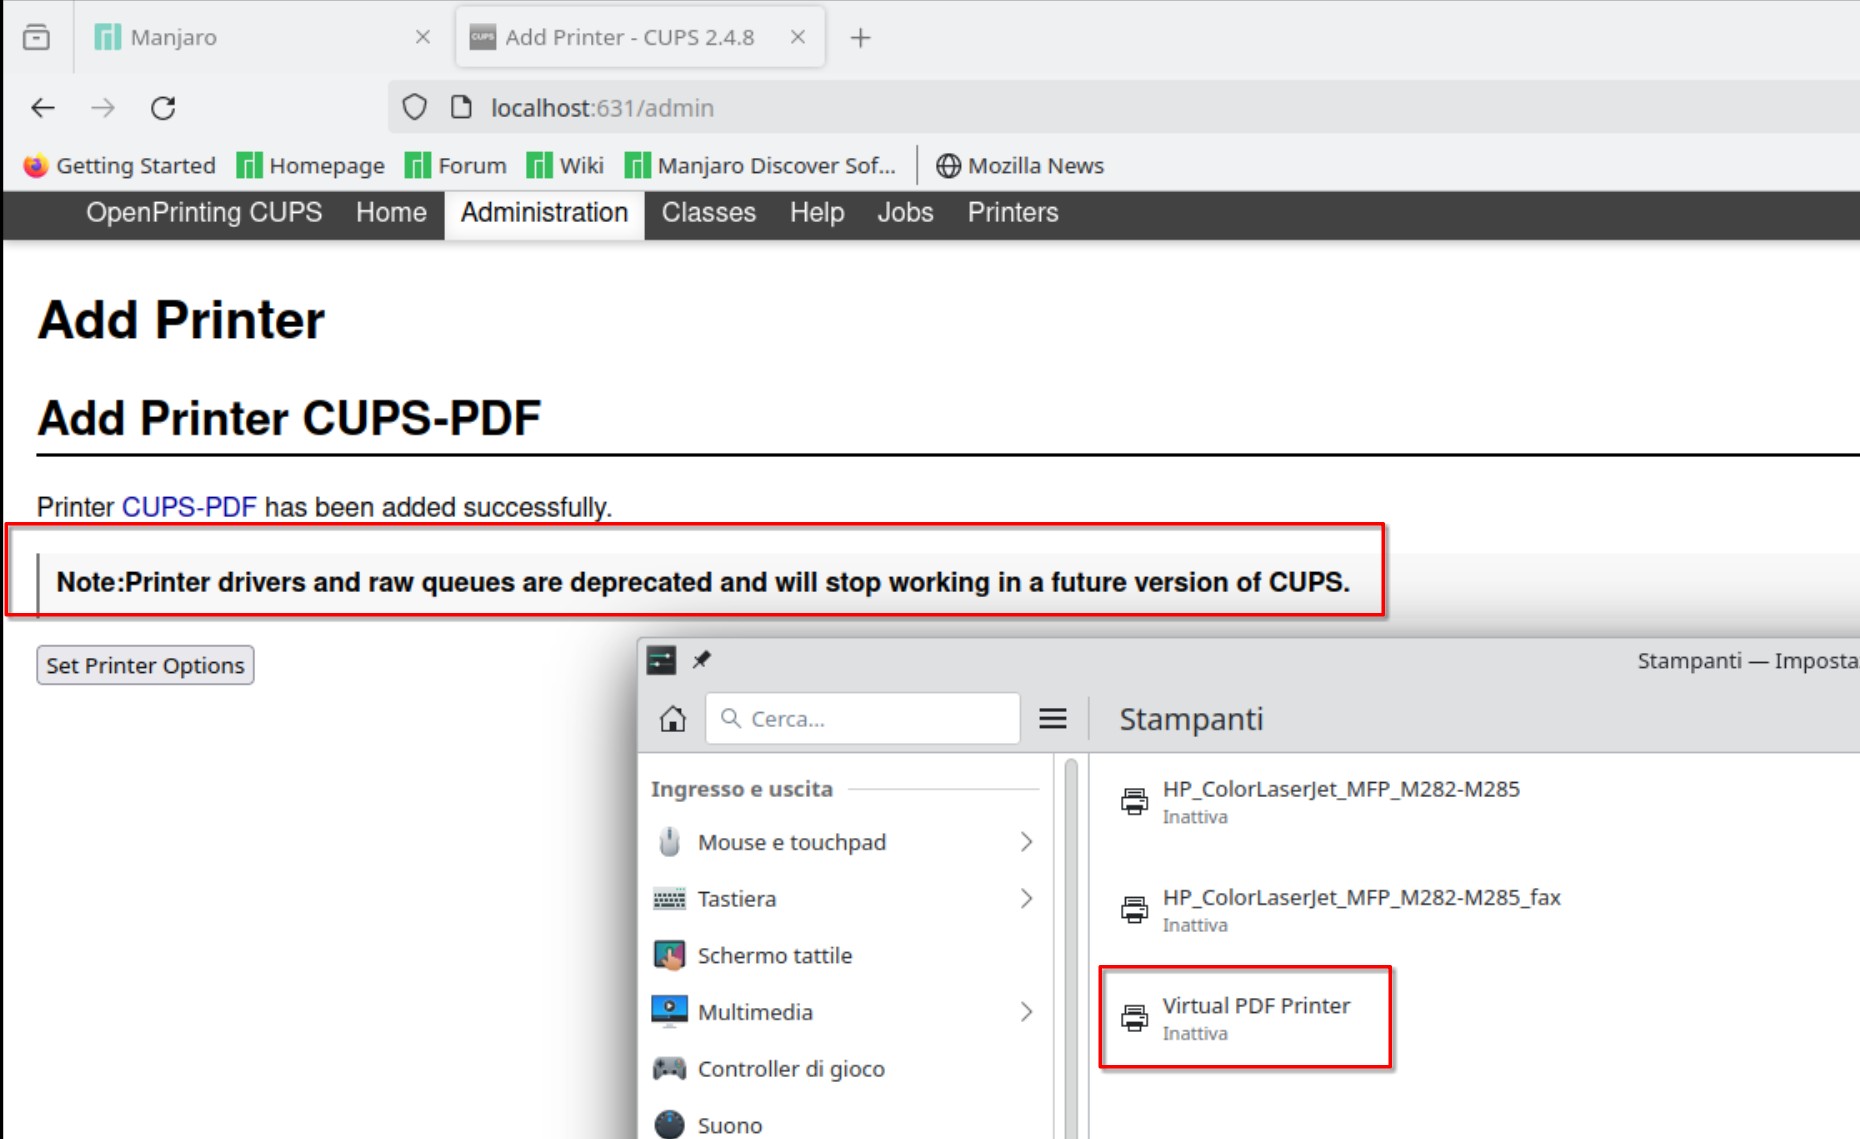Click the Schermo tattile touchscreen icon

click(x=670, y=955)
